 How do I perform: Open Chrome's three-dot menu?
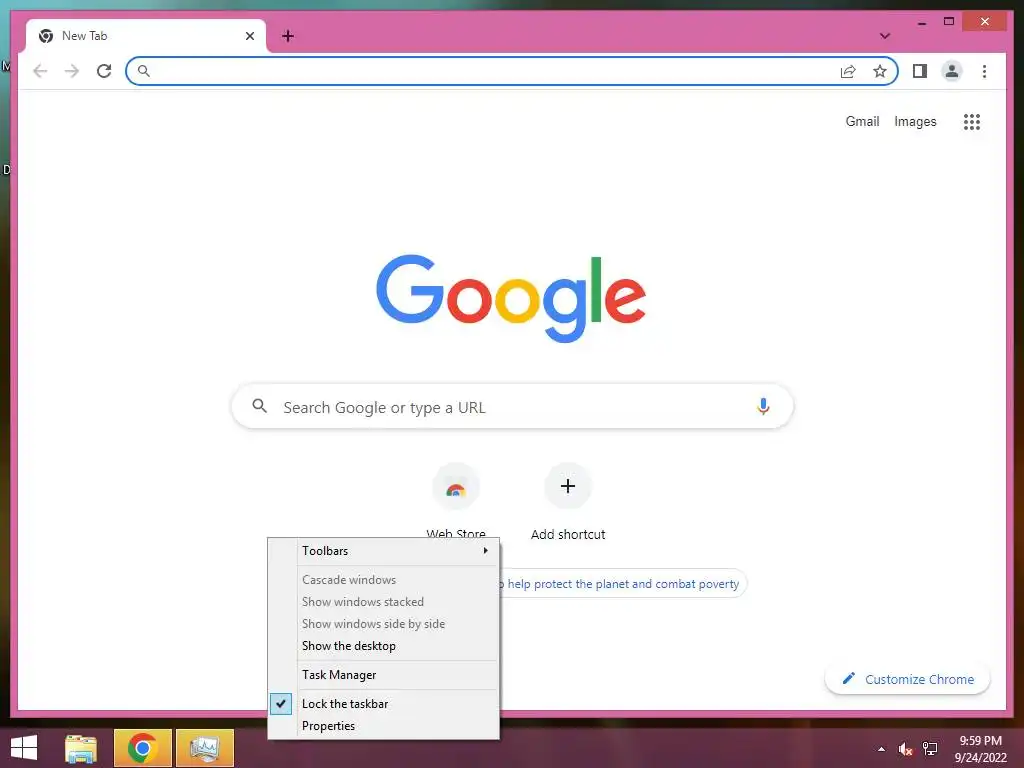[x=984, y=71]
